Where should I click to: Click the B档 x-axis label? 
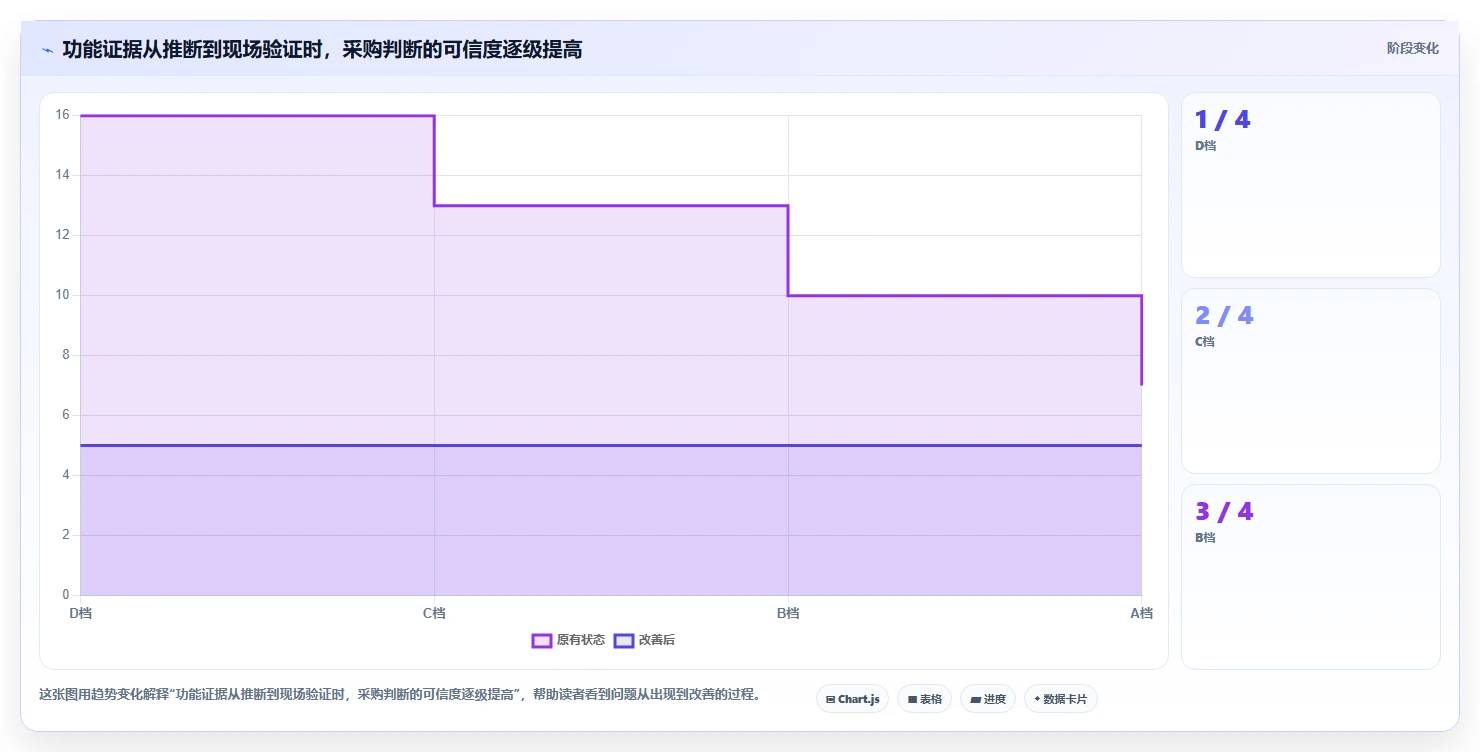tap(788, 613)
